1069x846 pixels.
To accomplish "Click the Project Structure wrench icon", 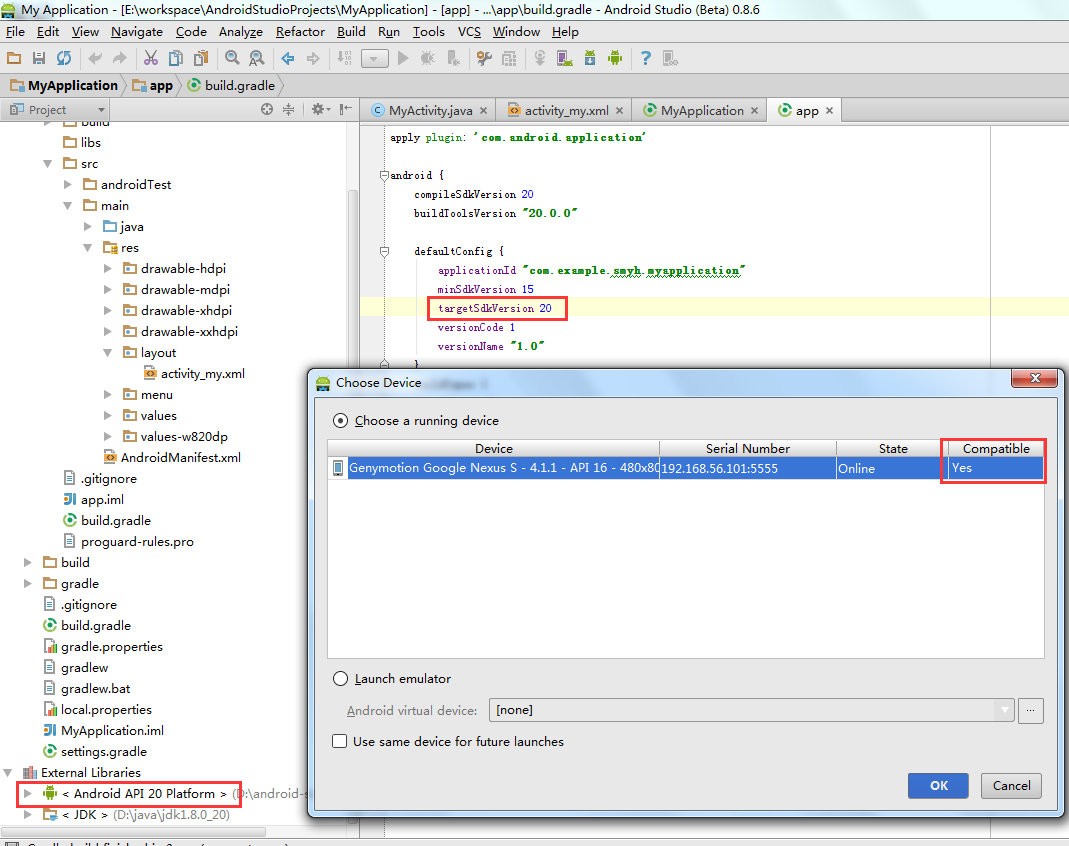I will 484,59.
